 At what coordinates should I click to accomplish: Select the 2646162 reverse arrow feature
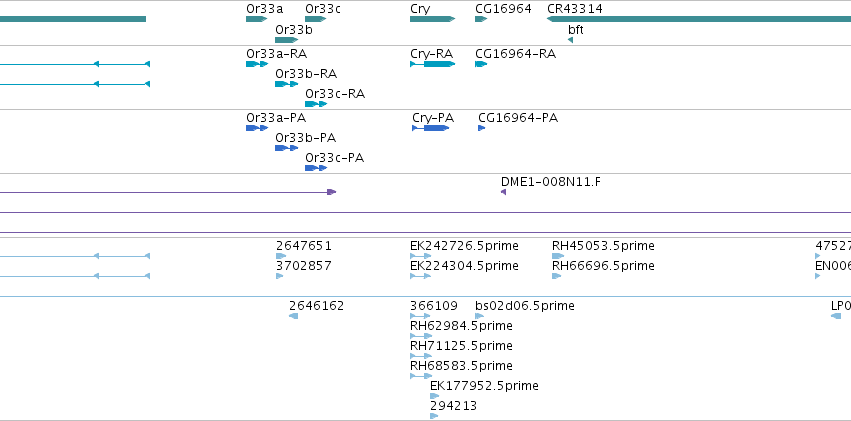[294, 316]
